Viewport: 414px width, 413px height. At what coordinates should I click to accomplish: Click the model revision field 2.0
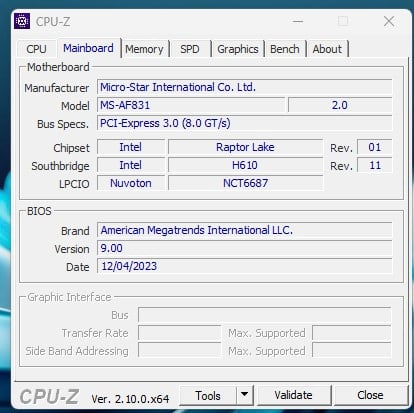[x=340, y=105]
